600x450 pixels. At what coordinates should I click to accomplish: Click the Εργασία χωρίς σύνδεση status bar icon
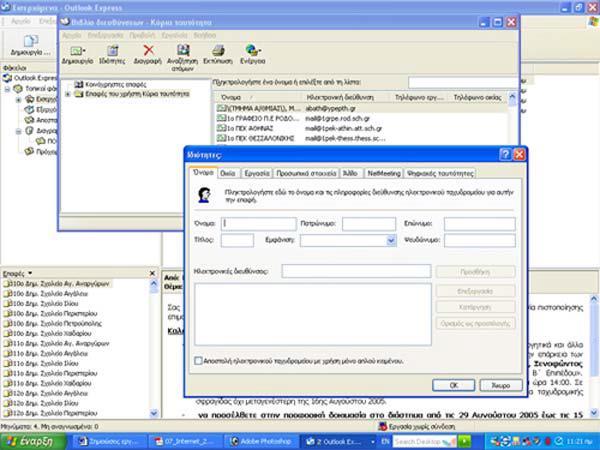tap(382, 426)
